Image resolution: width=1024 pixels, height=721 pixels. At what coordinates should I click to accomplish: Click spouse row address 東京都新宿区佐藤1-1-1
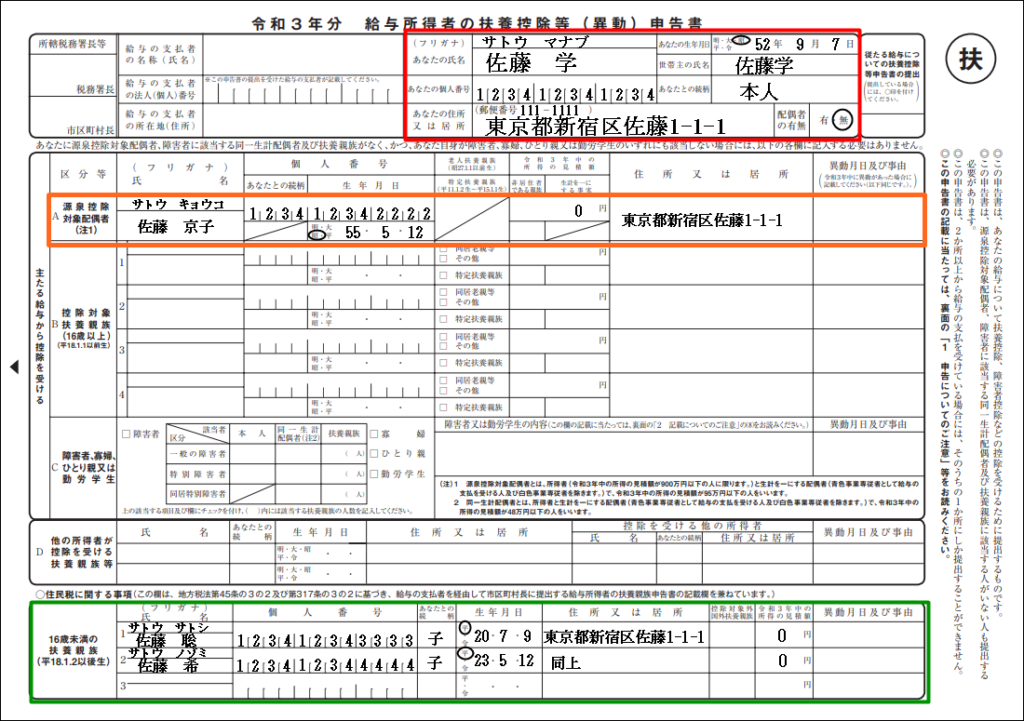pyautogui.click(x=702, y=220)
